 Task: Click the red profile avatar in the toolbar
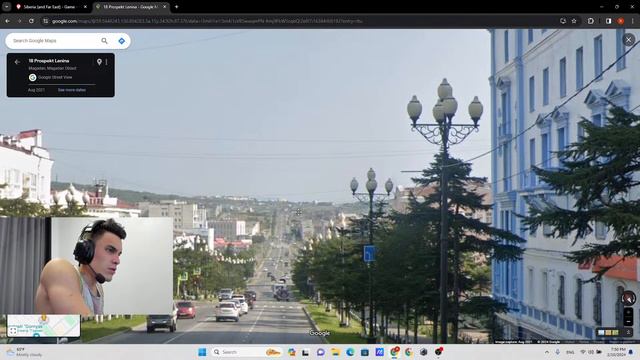pos(620,21)
